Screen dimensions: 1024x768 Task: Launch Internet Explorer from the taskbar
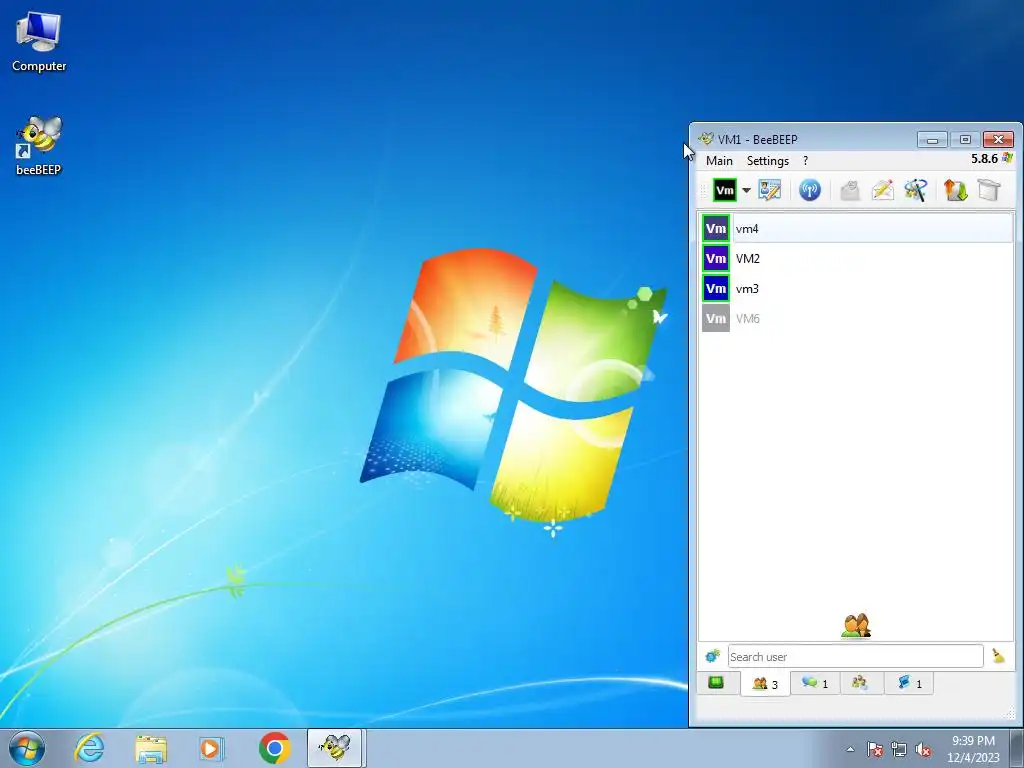point(89,748)
